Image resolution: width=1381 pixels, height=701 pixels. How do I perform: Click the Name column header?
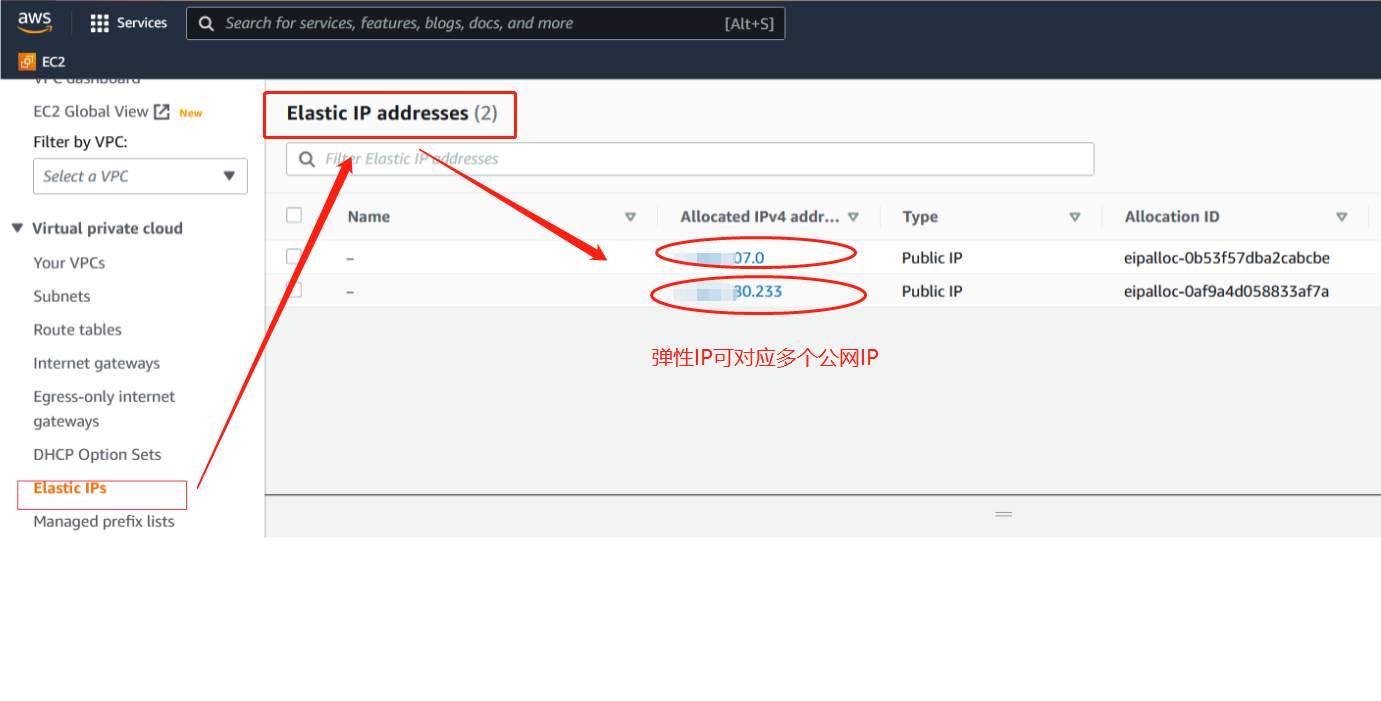tap(369, 217)
